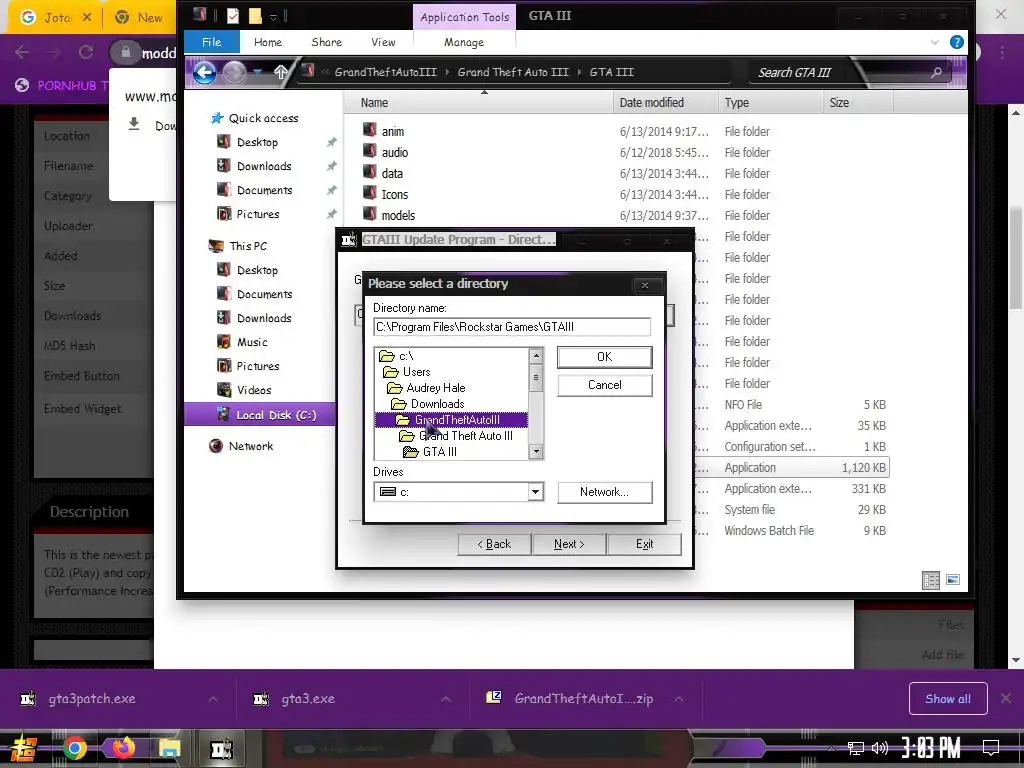Select Application Tools contextual tab
This screenshot has height=768, width=1024.
[464, 17]
